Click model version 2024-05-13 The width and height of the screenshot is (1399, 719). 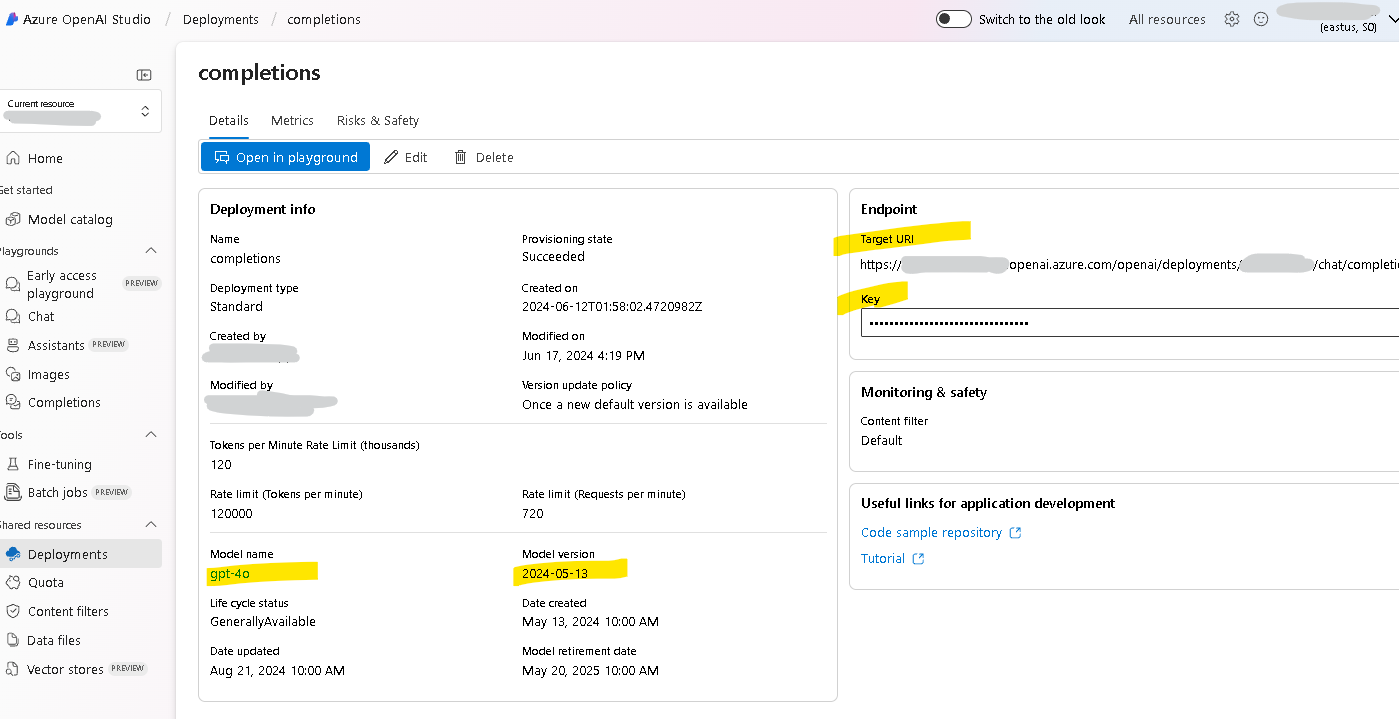point(555,573)
